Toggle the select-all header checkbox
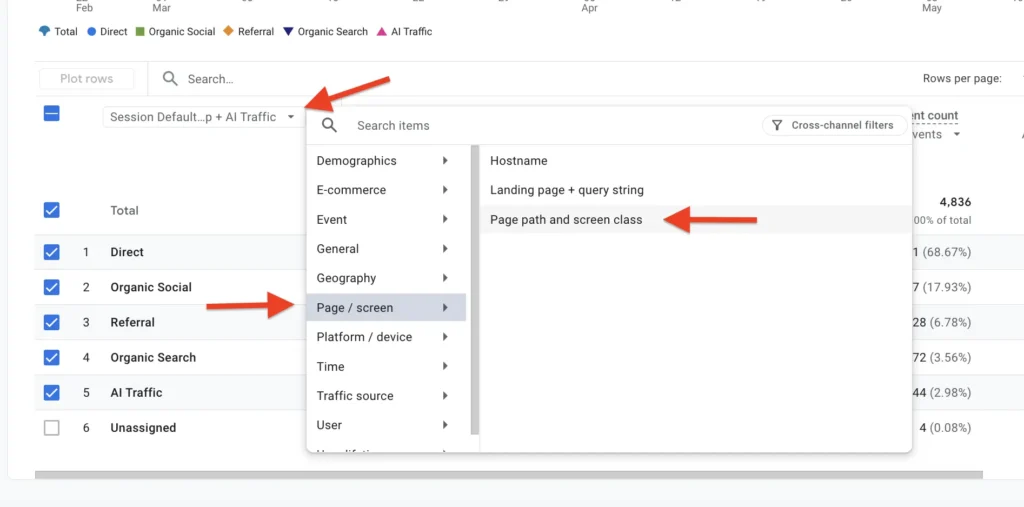 (x=52, y=114)
